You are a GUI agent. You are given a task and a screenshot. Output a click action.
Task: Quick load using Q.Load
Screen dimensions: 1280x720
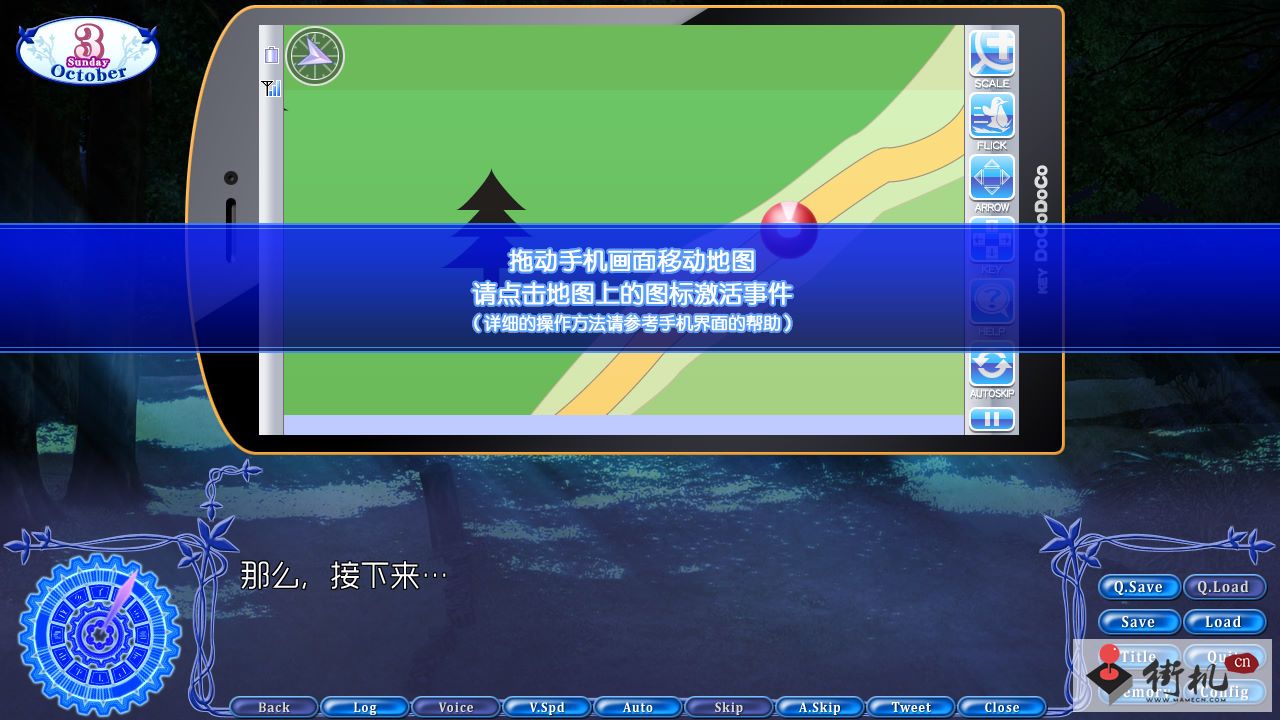[1224, 587]
